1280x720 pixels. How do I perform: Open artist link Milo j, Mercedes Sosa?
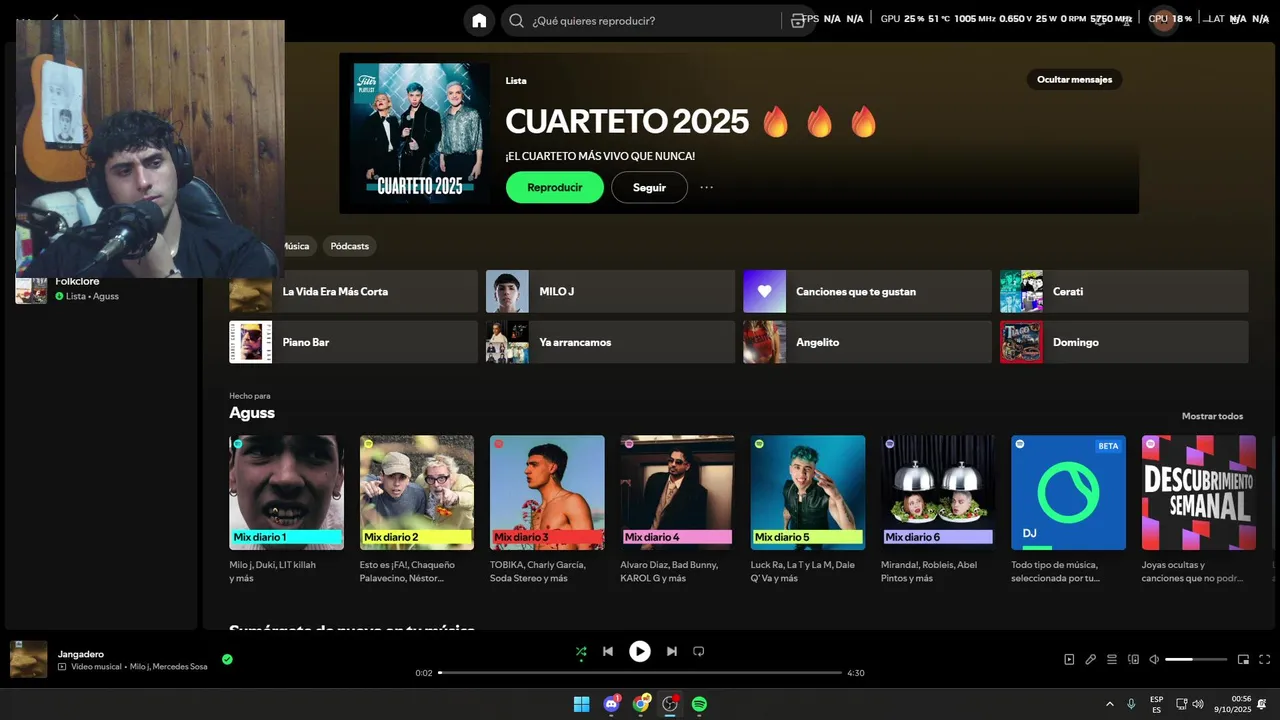click(169, 666)
